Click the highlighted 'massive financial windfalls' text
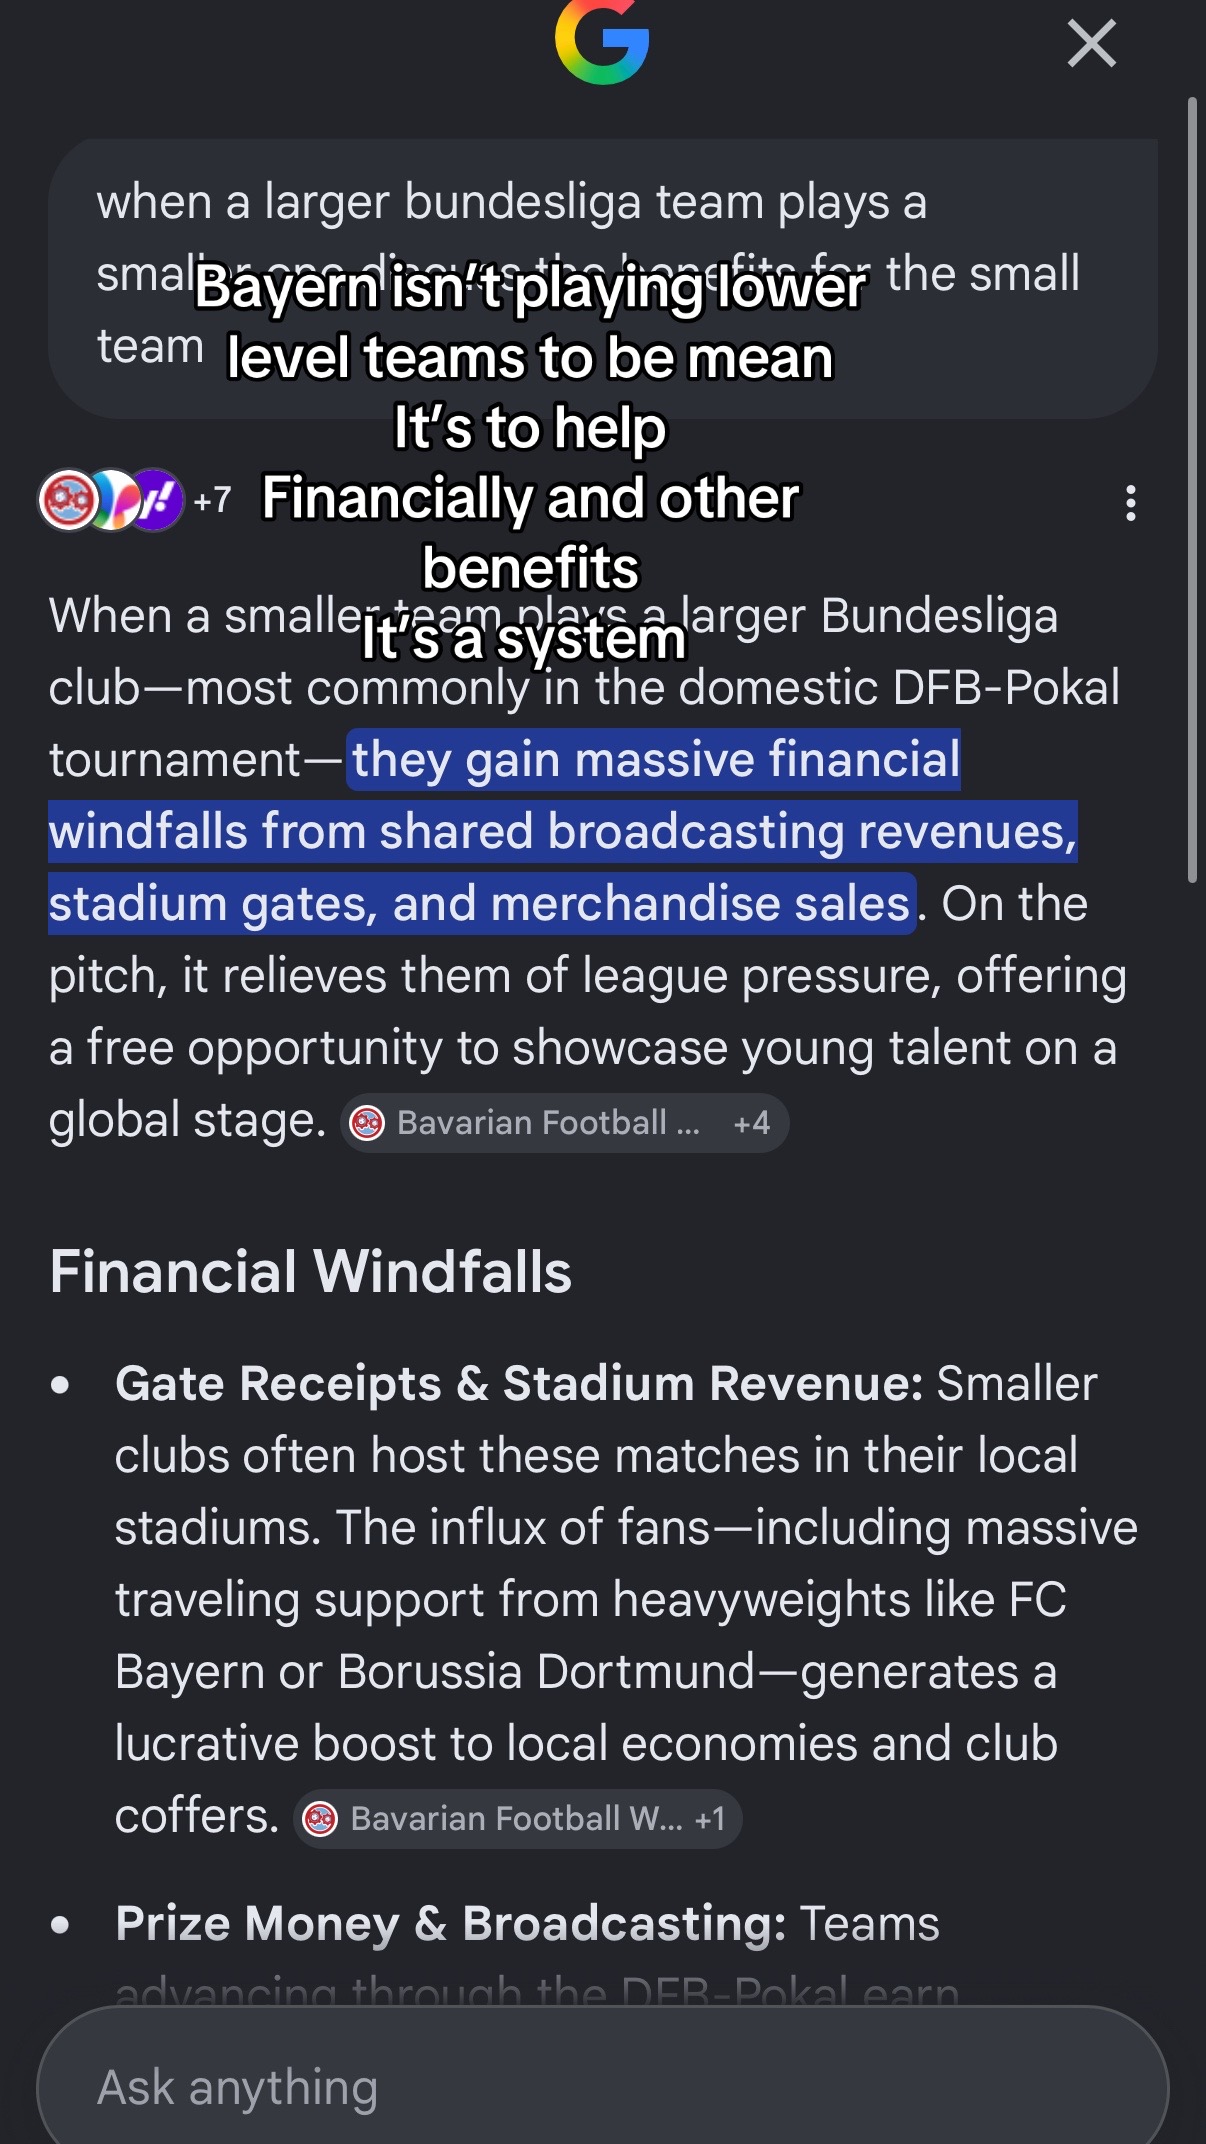Viewport: 1206px width, 2144px height. coord(563,831)
